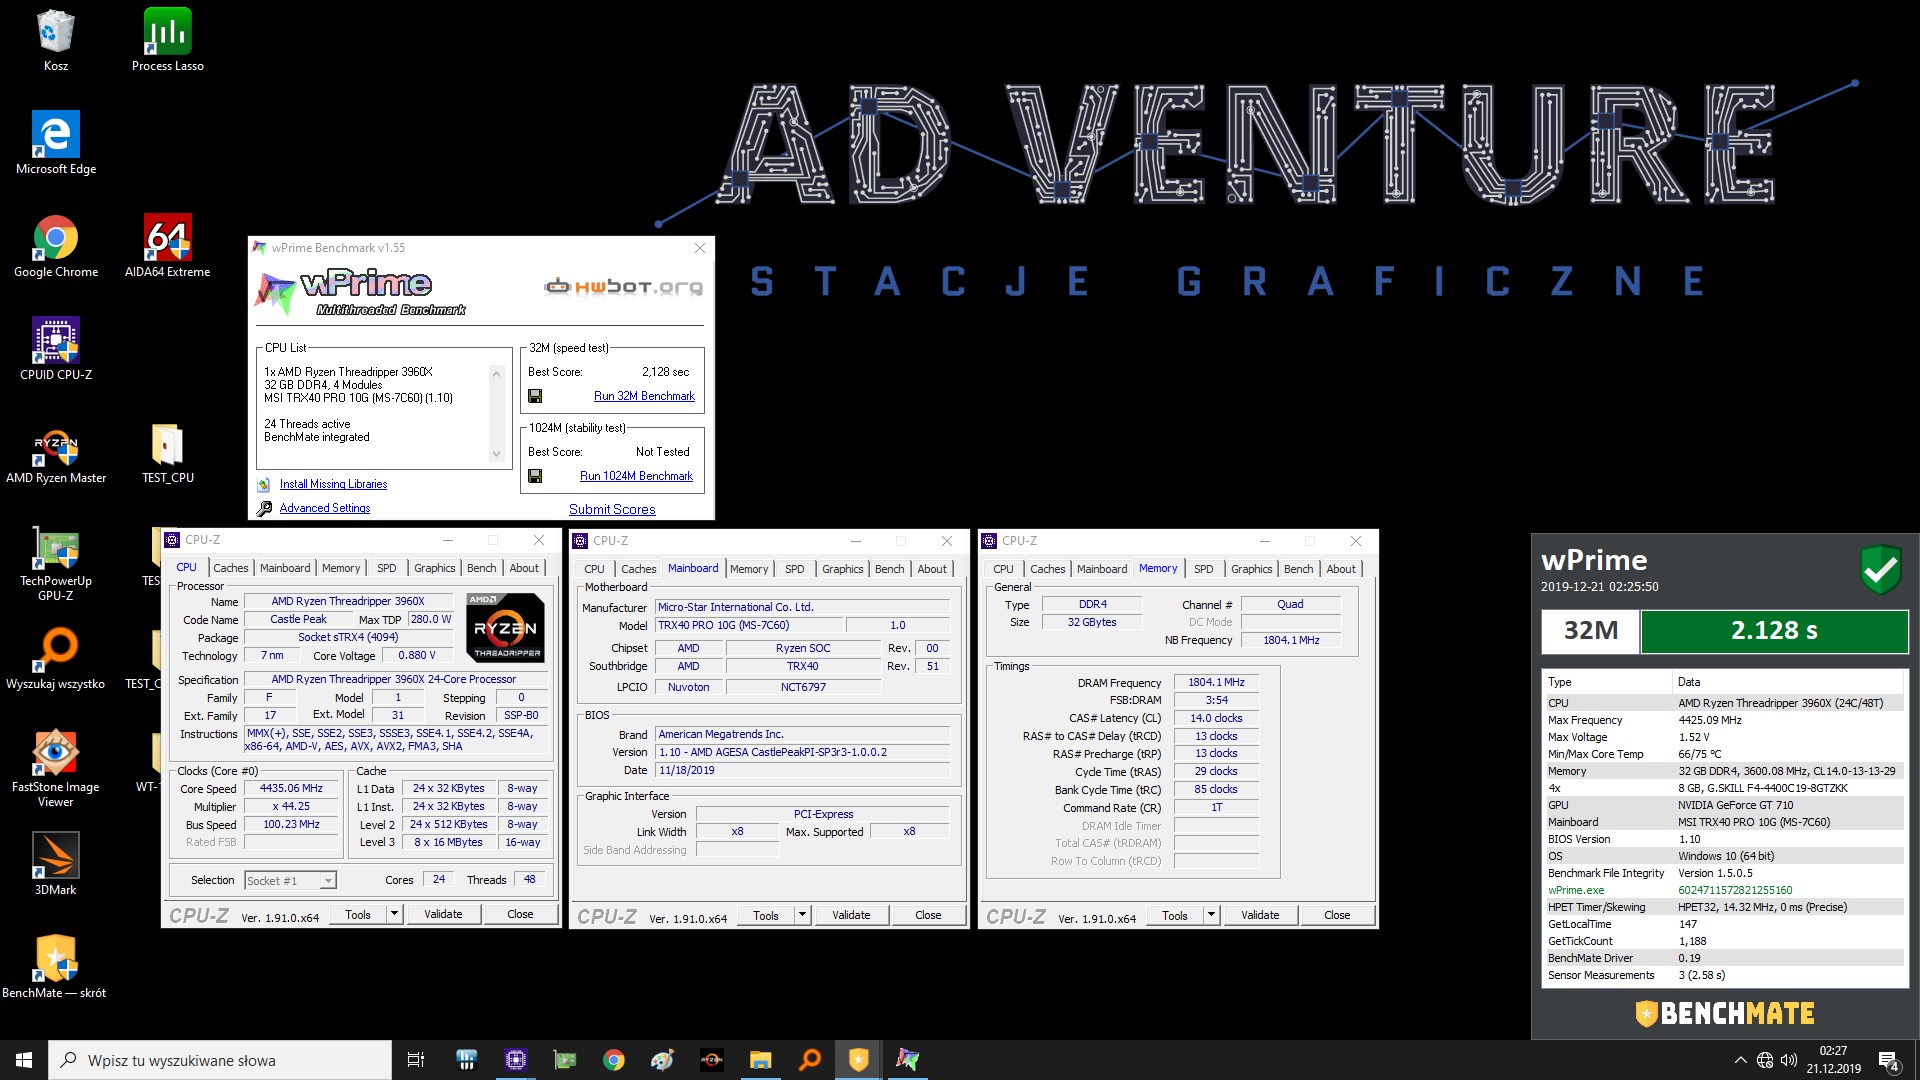Click the 2.128 s green result bar
1920x1080 pixels.
point(1774,631)
